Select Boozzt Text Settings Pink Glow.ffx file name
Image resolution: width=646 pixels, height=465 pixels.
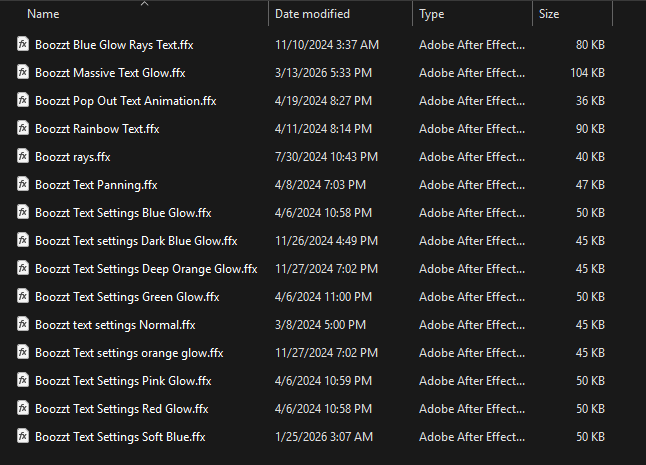tap(123, 380)
